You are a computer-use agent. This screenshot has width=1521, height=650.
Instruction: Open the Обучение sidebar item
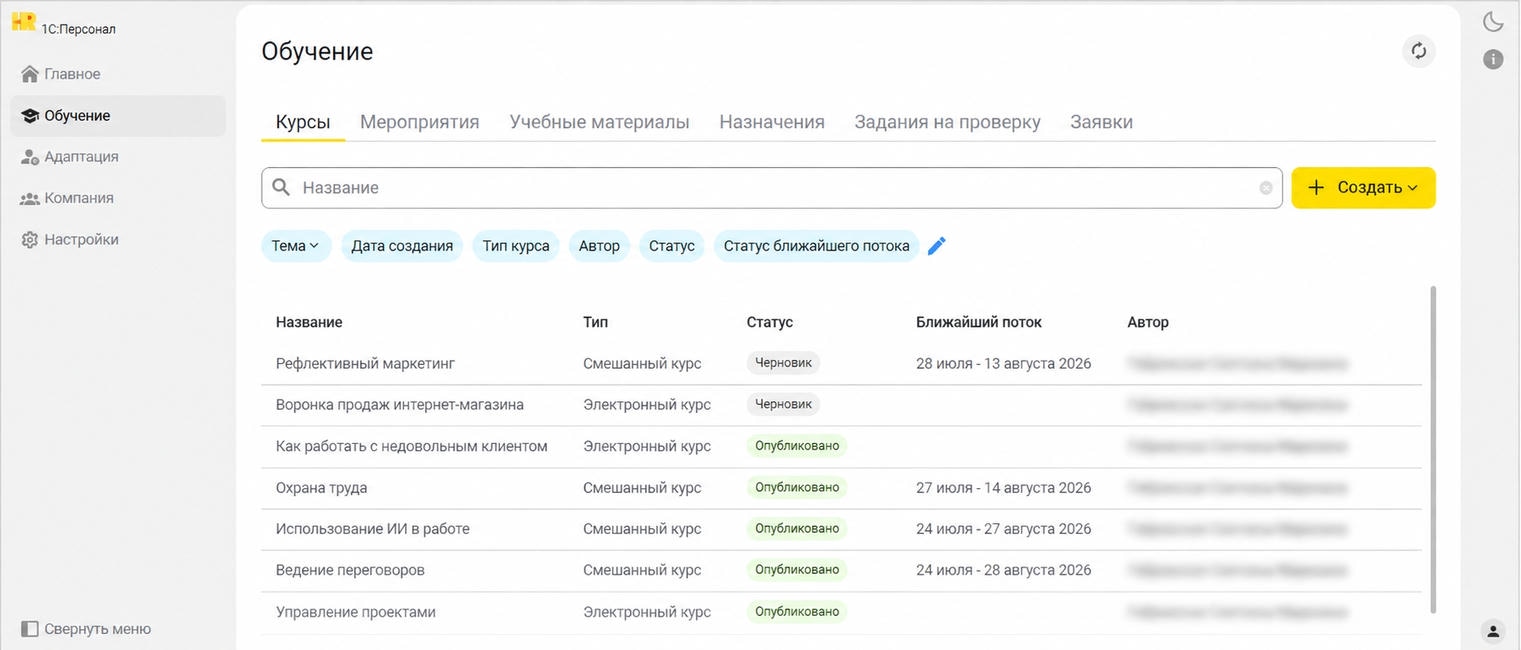[x=118, y=116]
